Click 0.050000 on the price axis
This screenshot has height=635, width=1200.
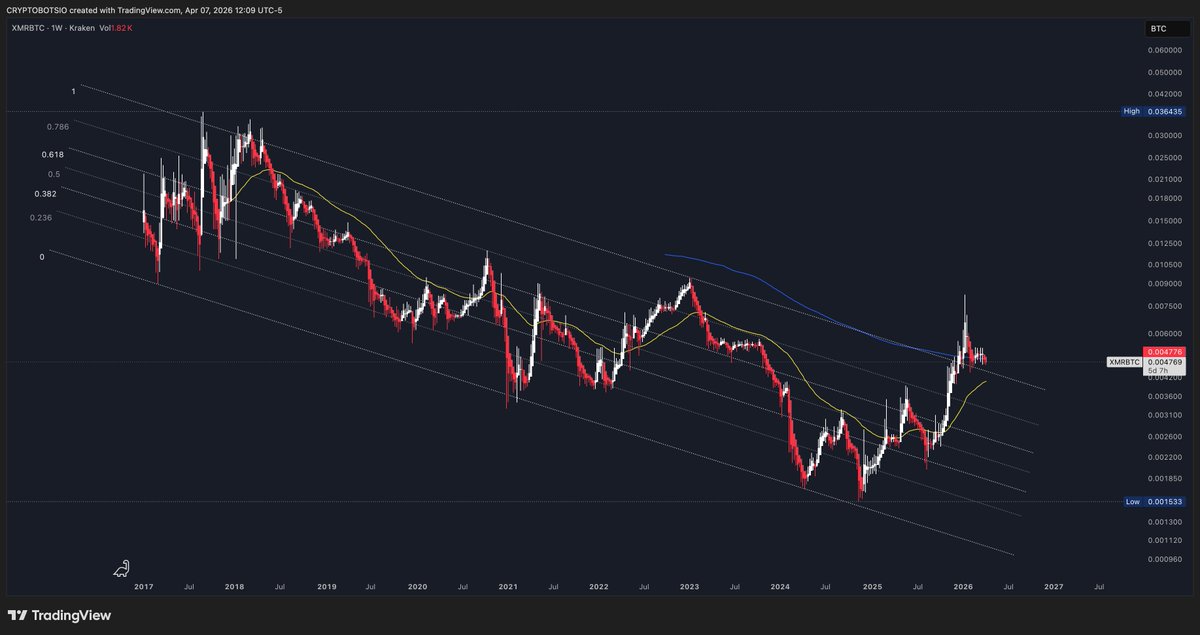(x=1163, y=72)
